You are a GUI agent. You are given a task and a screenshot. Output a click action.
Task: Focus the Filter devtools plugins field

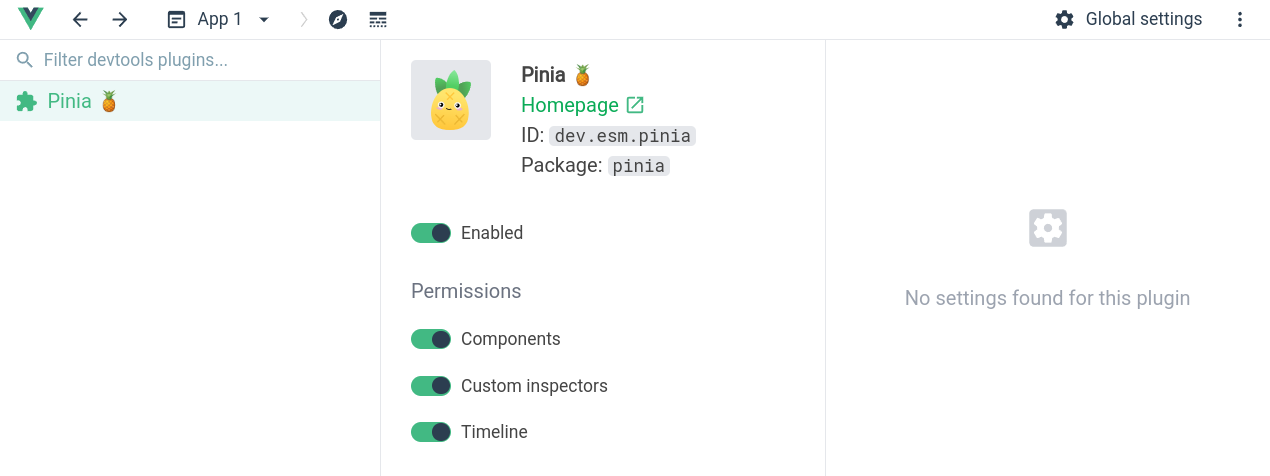pos(190,60)
